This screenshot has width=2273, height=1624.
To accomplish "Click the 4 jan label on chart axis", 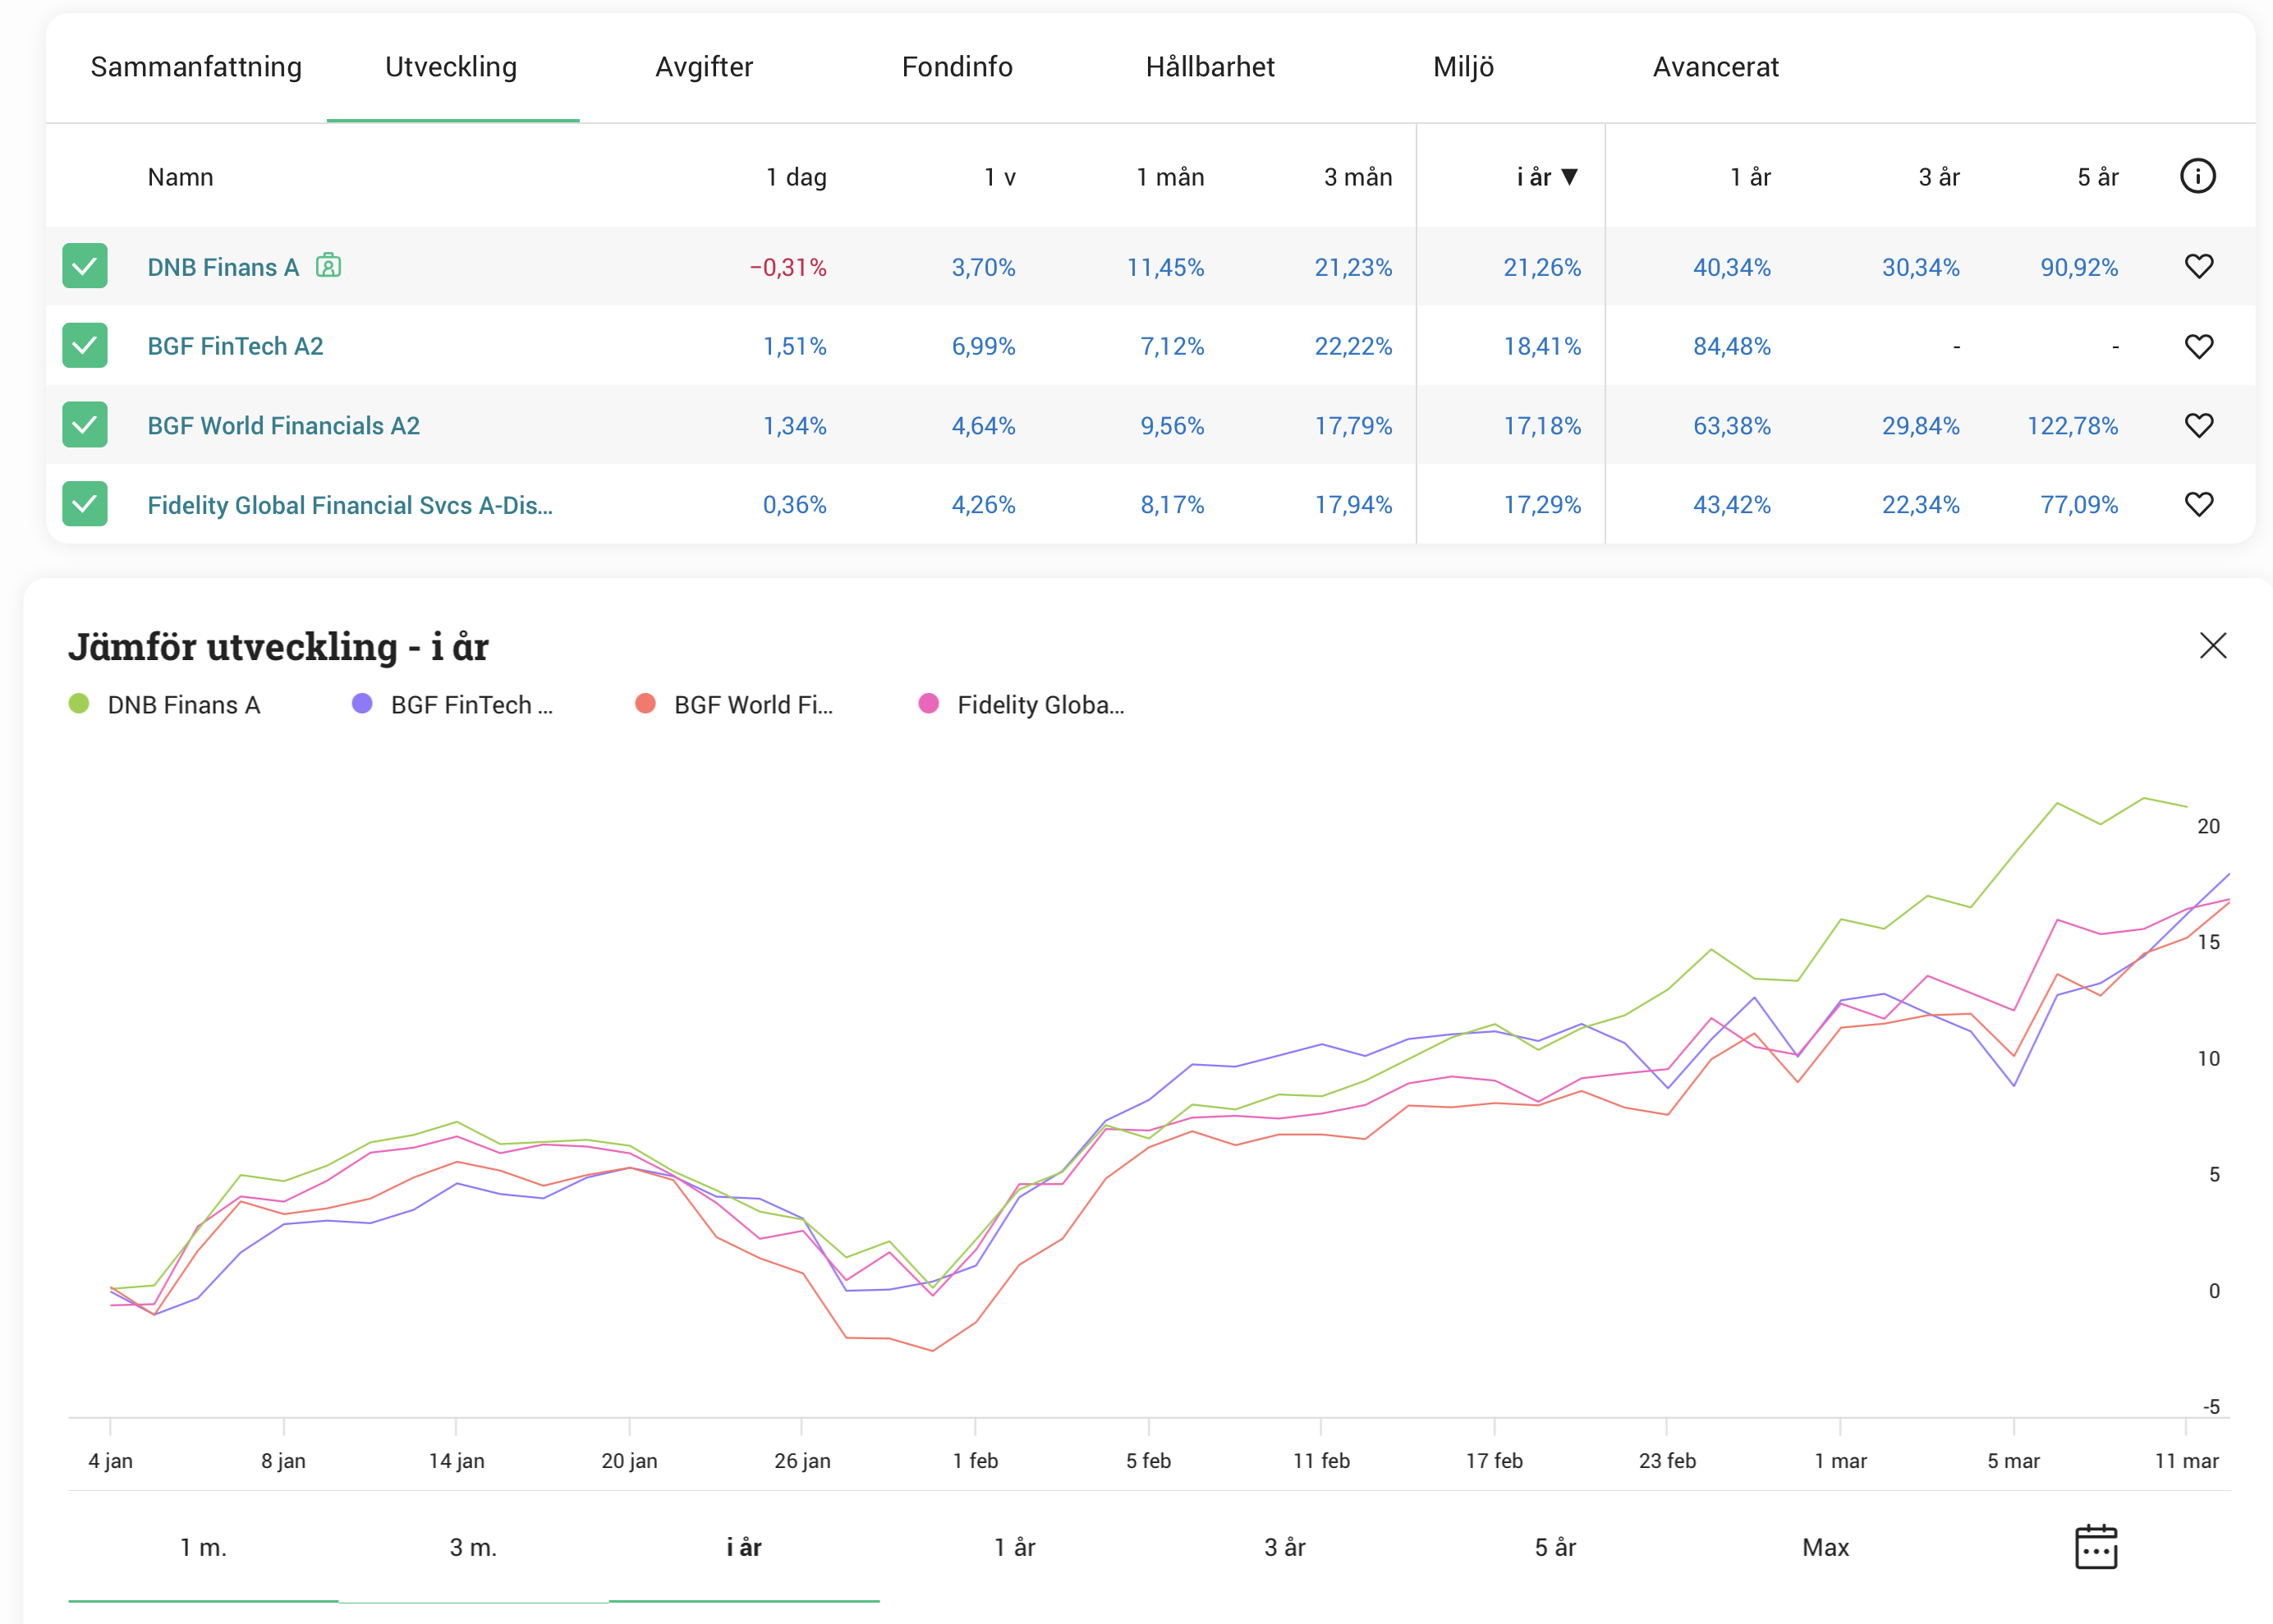I will tap(110, 1460).
